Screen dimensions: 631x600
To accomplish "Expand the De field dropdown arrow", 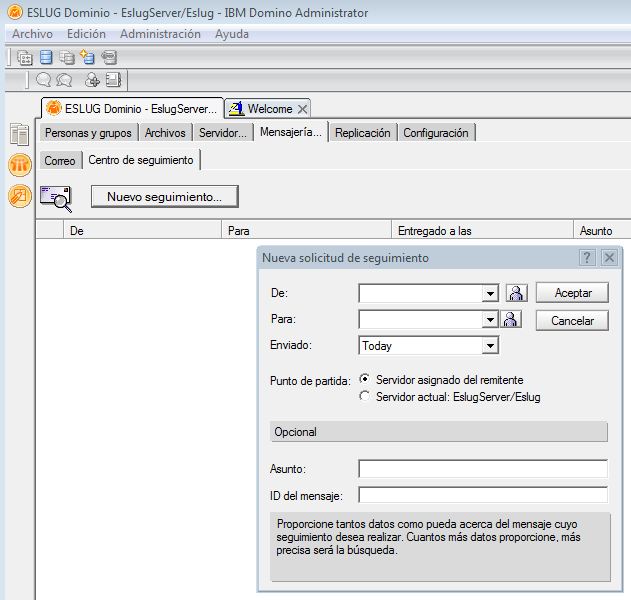I will coord(490,293).
